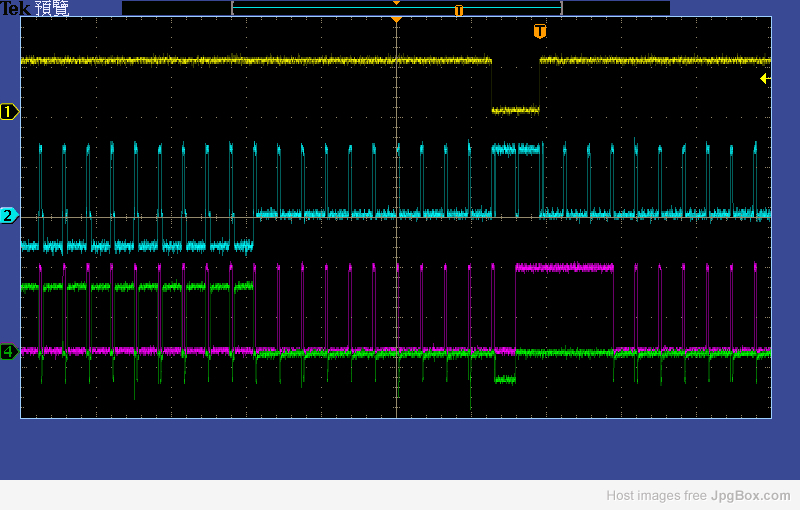The image size is (800, 510).
Task: Select the green channel 4 marker
Action: (x=9, y=351)
